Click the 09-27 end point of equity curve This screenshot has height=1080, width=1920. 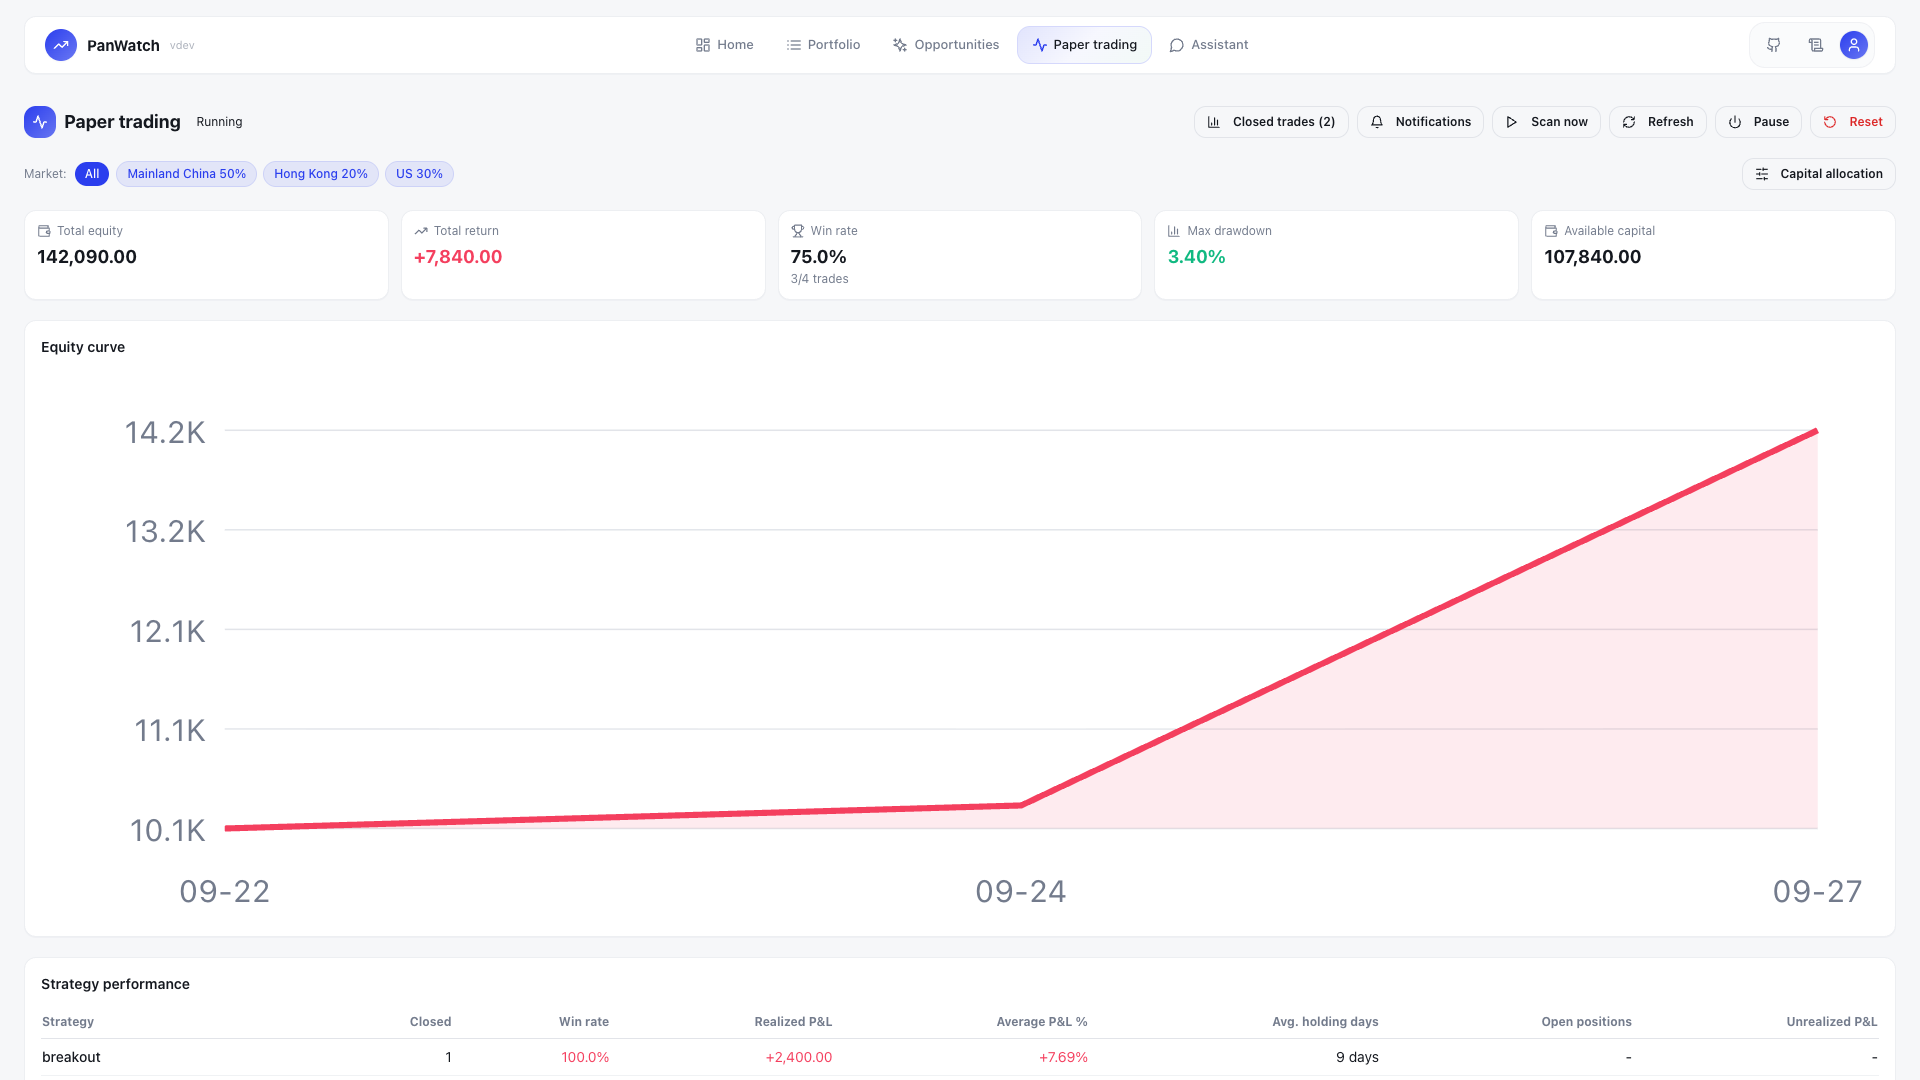[x=1816, y=431]
